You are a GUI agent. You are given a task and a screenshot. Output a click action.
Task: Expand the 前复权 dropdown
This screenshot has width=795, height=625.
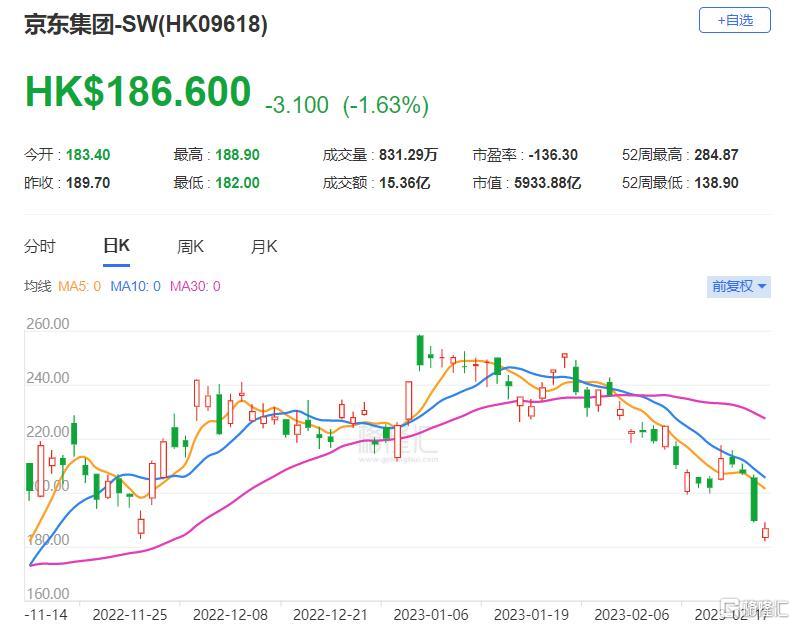pyautogui.click(x=739, y=286)
